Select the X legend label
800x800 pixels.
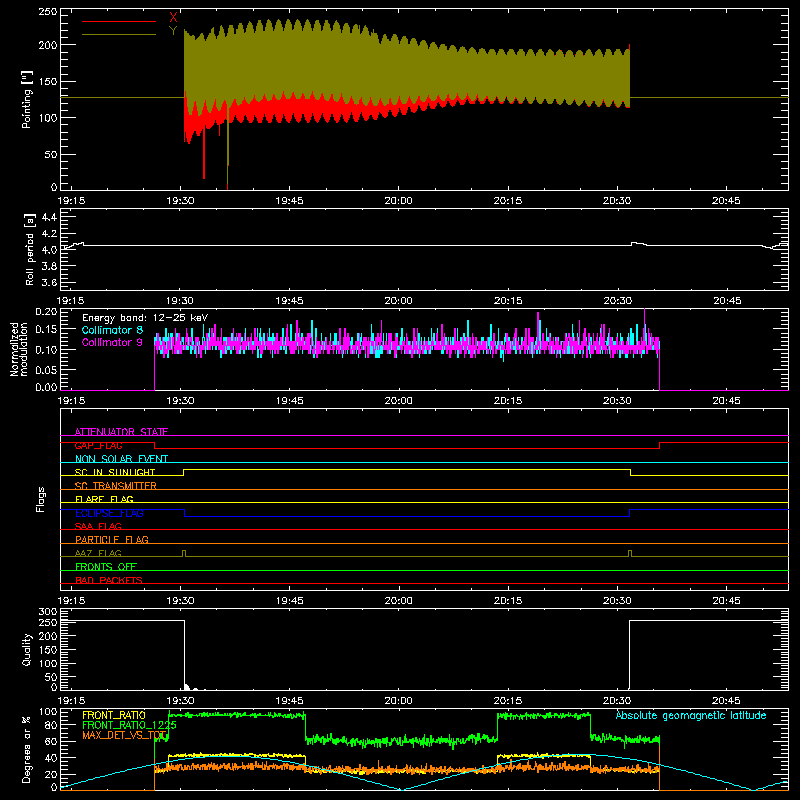tap(173, 18)
